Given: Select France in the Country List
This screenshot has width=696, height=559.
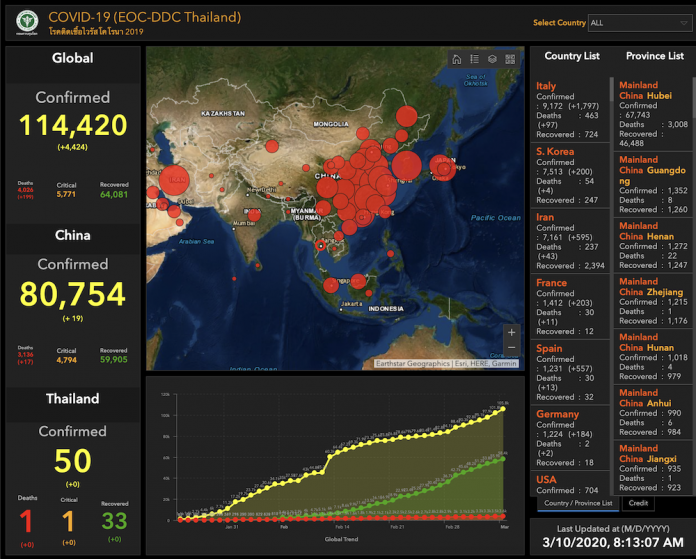Looking at the screenshot, I should (570, 307).
